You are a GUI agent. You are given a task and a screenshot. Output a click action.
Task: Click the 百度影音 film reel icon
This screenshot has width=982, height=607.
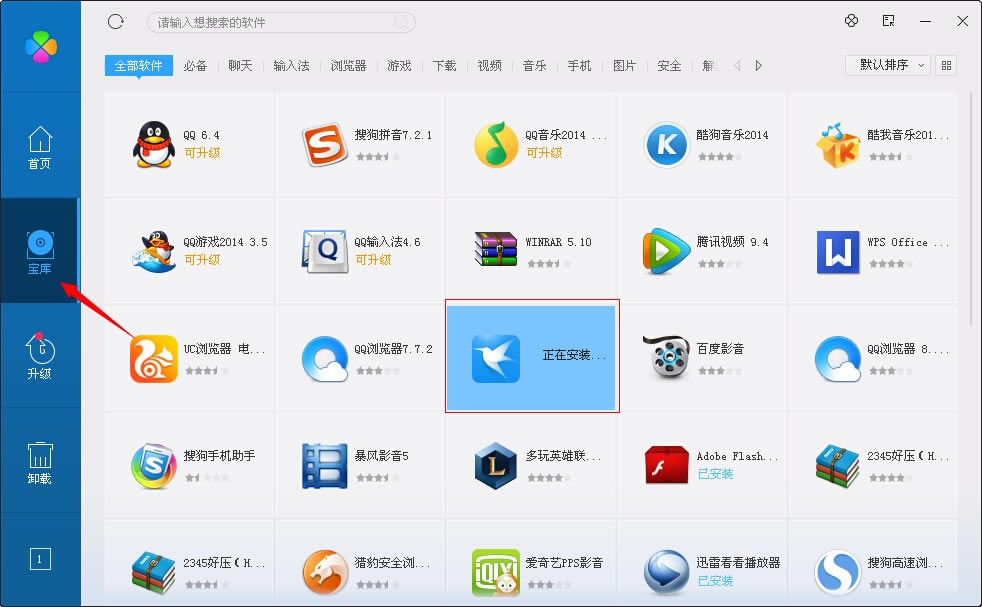[666, 357]
